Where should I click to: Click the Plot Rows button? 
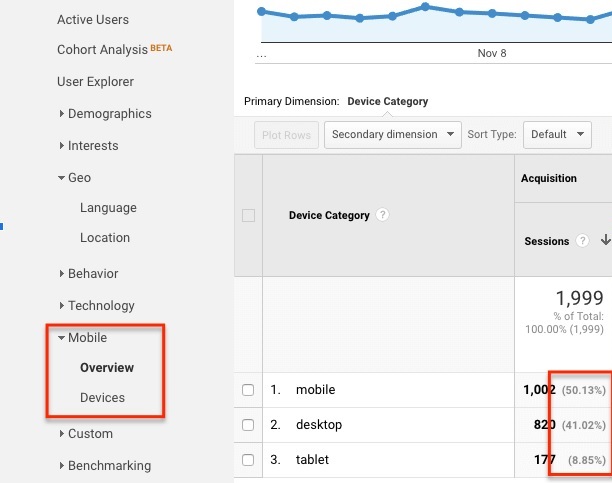(x=287, y=135)
